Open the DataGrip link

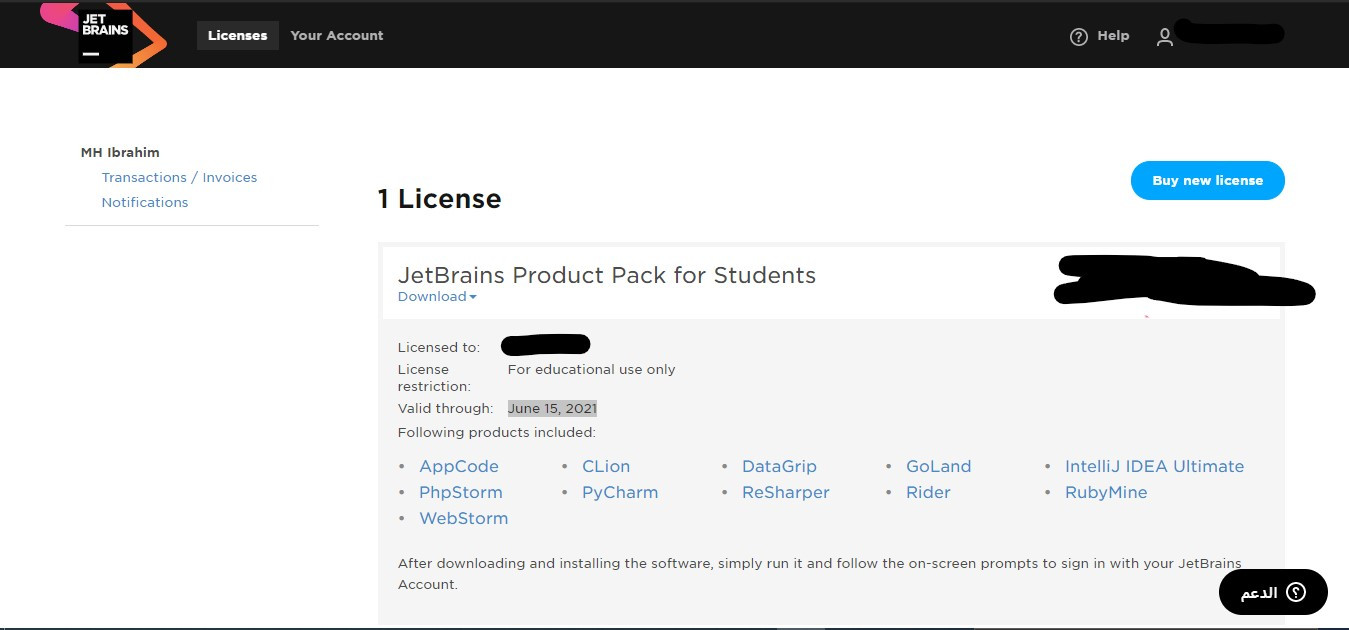coord(779,466)
